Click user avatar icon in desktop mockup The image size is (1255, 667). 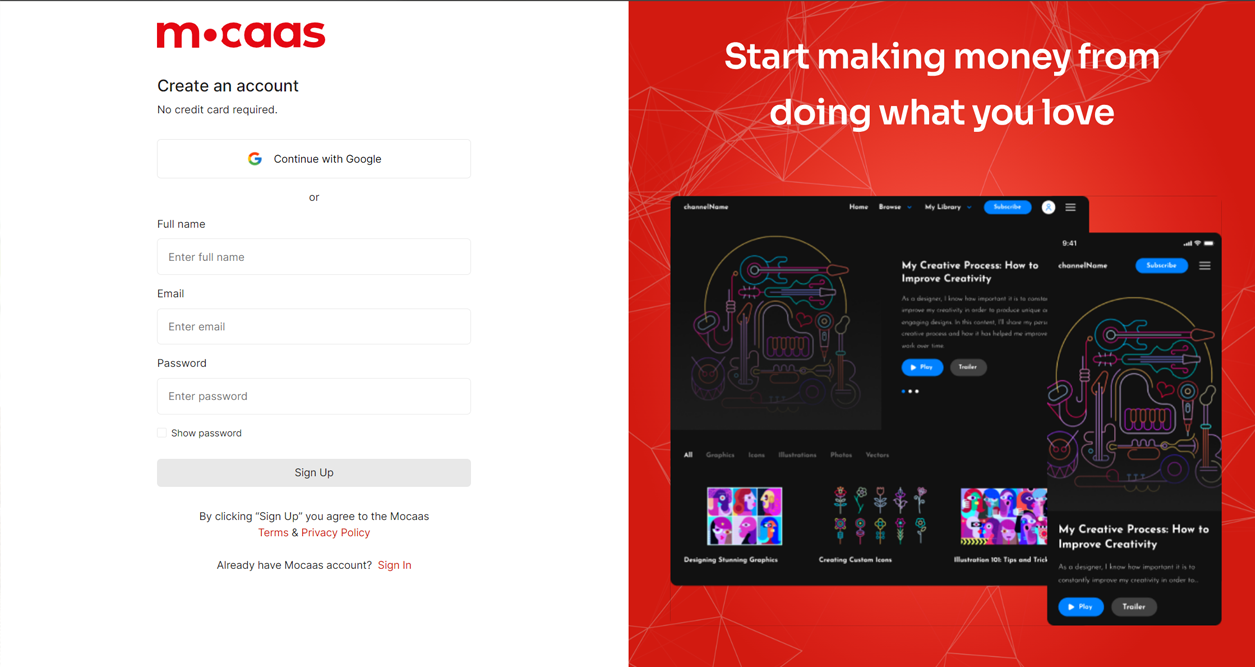coord(1048,207)
